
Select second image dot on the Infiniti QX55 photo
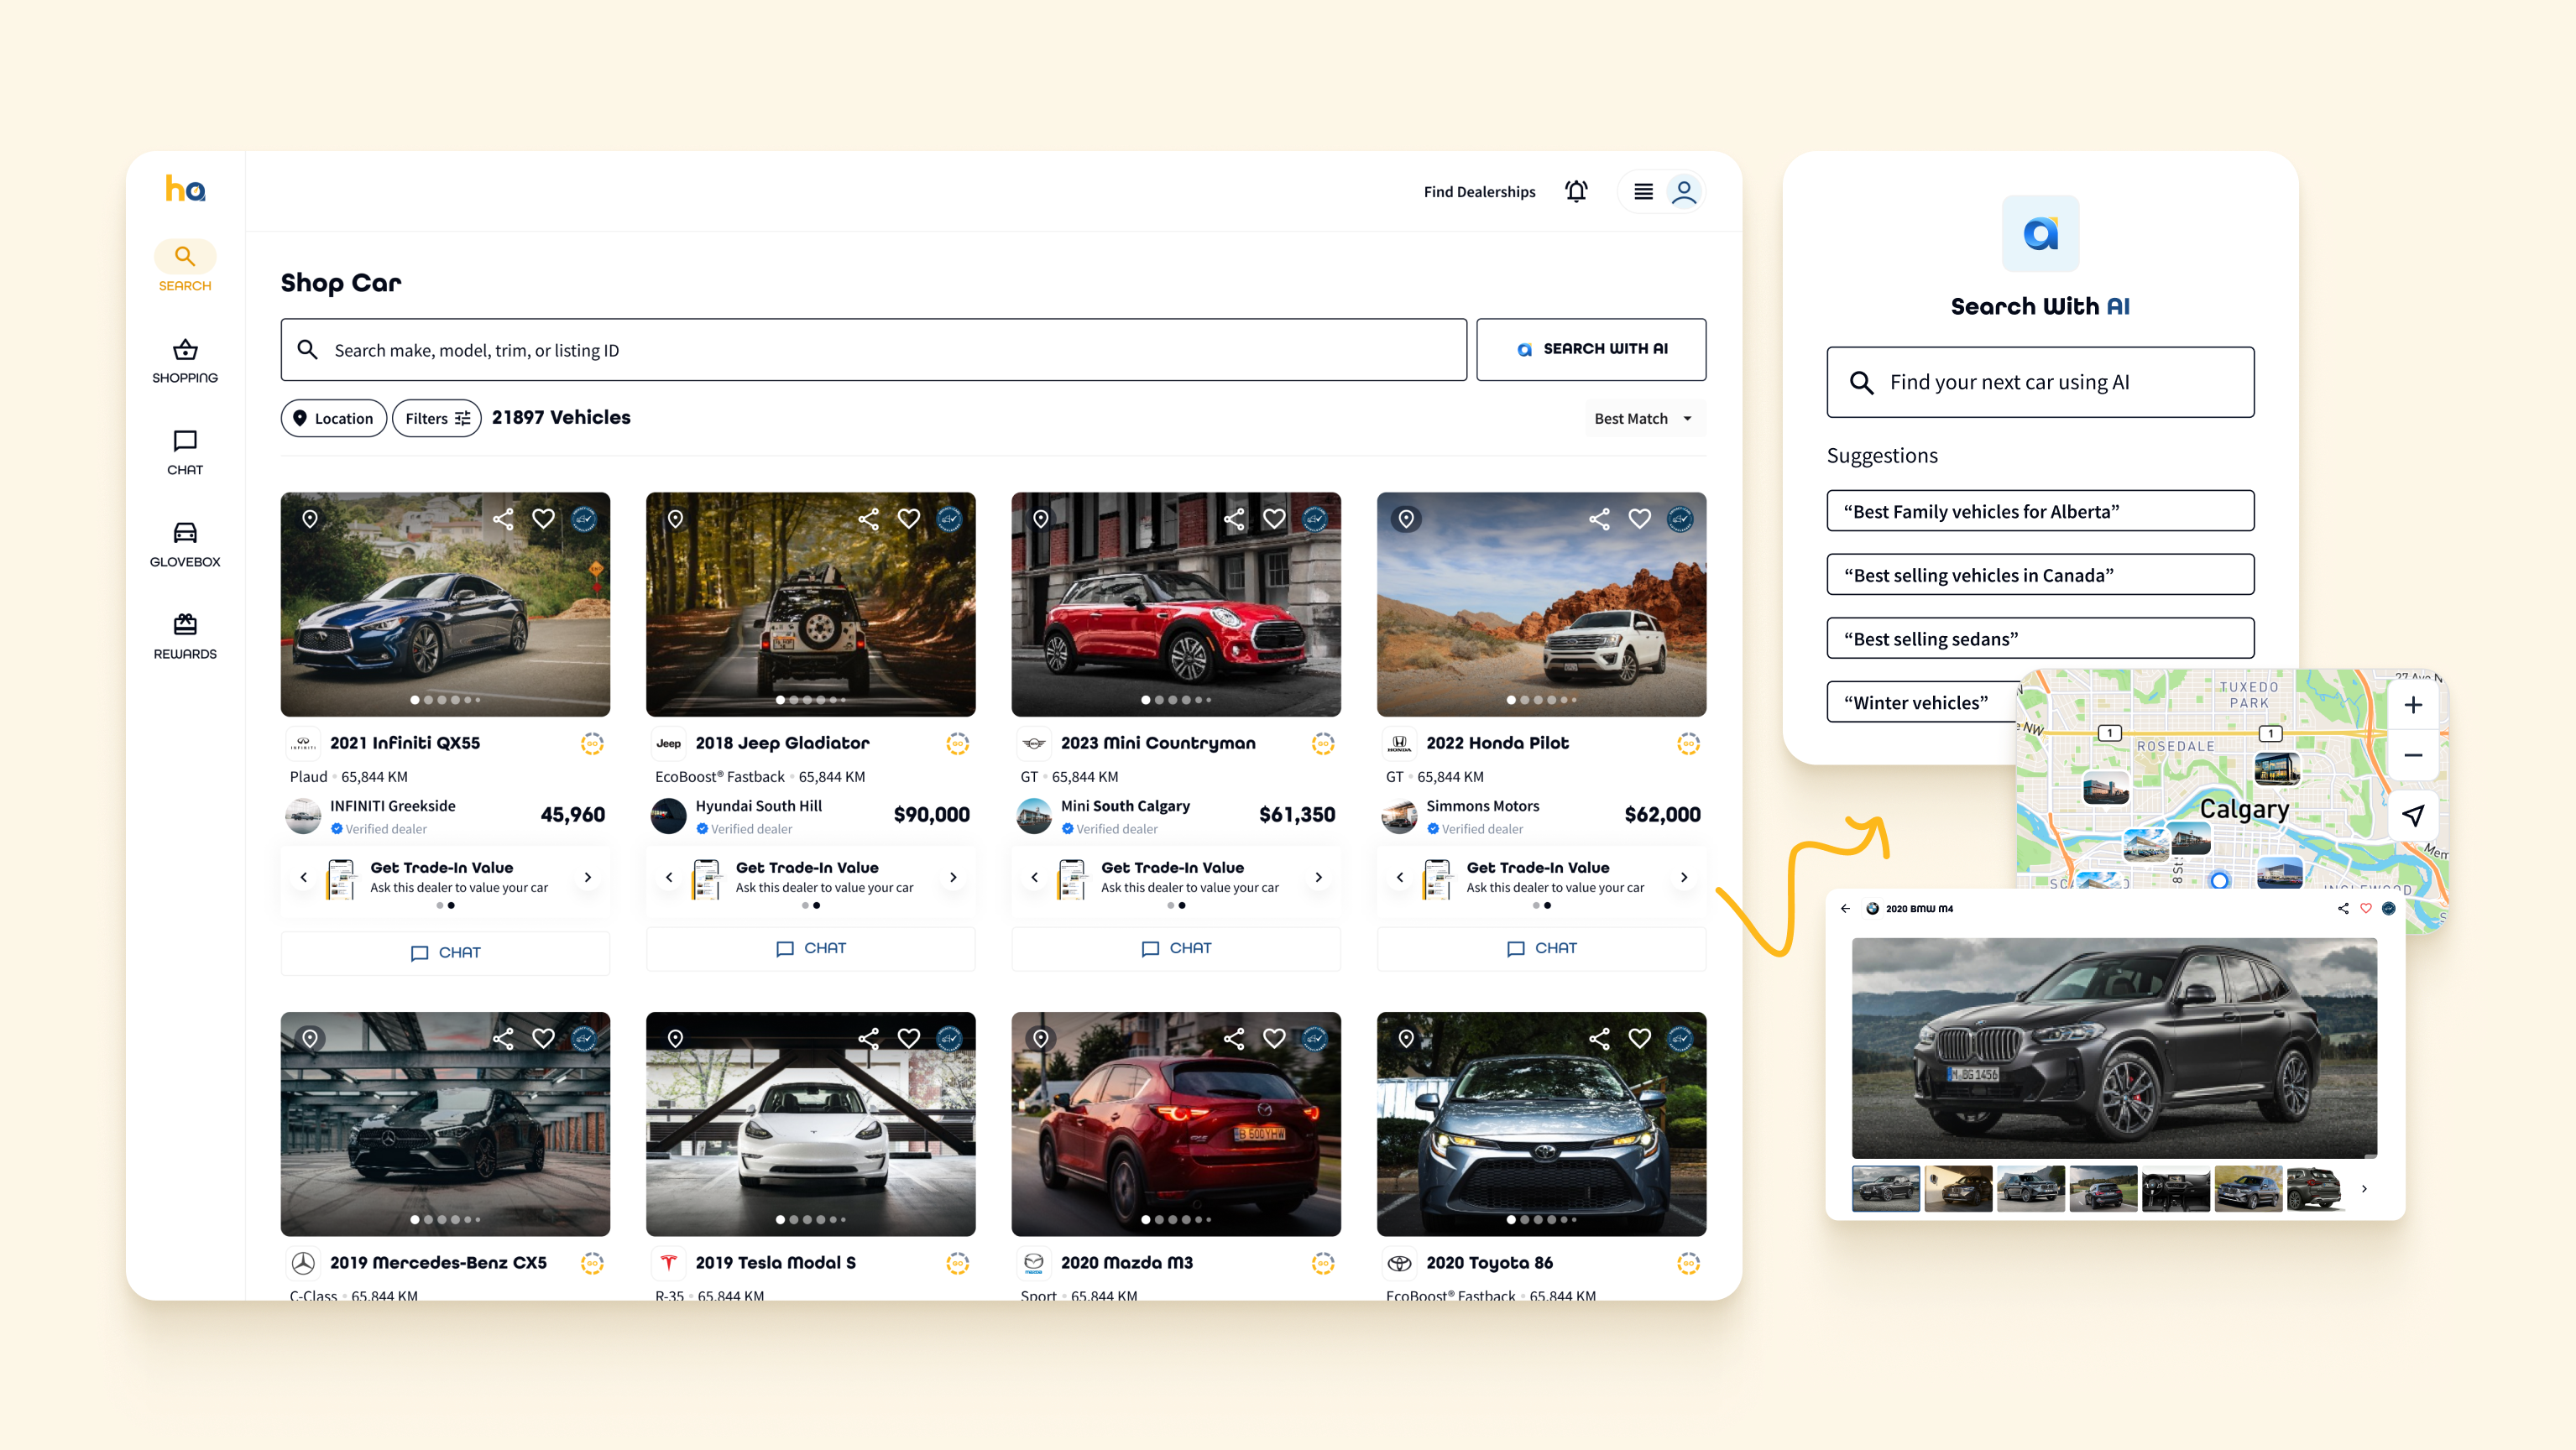coord(429,700)
